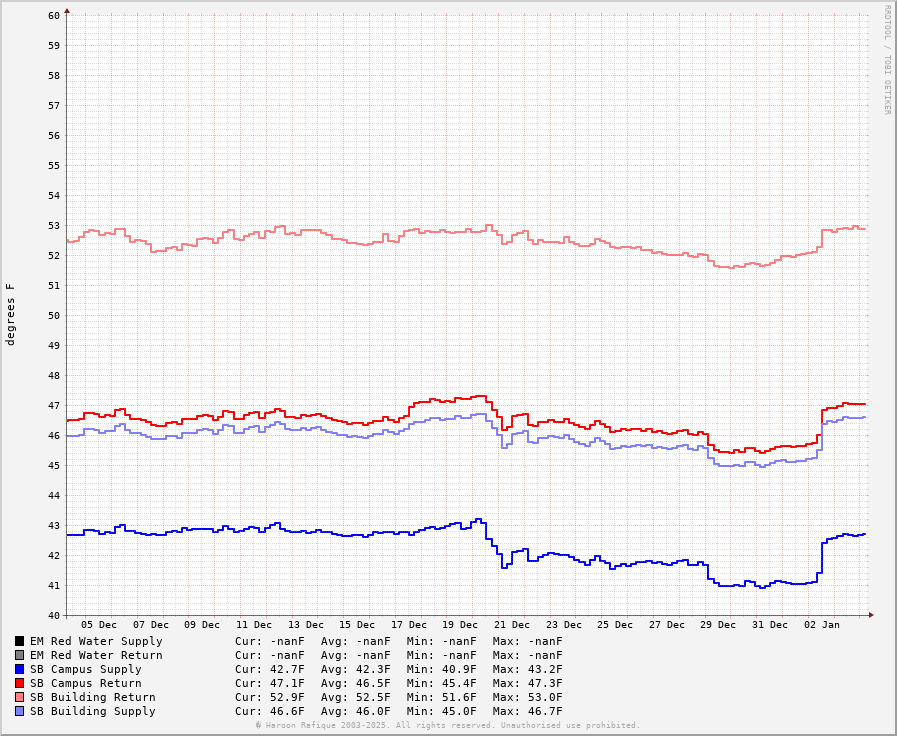Click the black EM Red Water Supply swatch
Viewport: 897px width, 736px height.
(19, 641)
